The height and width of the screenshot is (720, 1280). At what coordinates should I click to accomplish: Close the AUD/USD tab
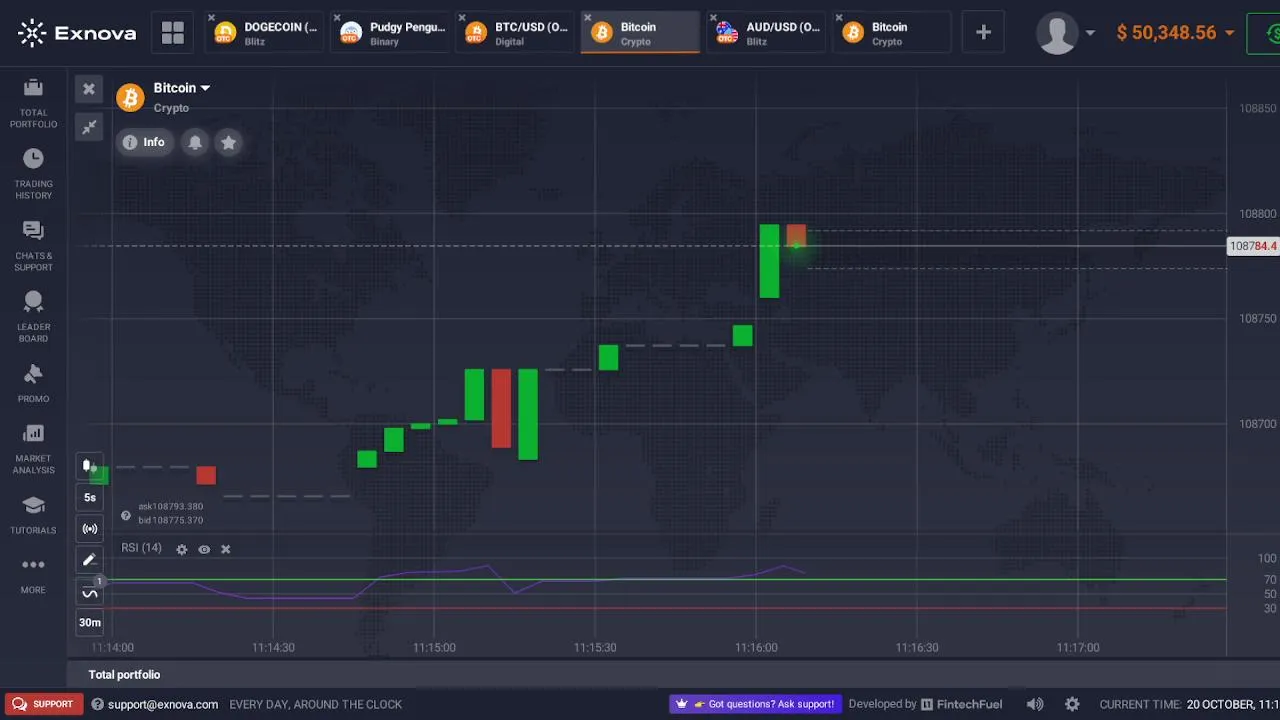714,18
